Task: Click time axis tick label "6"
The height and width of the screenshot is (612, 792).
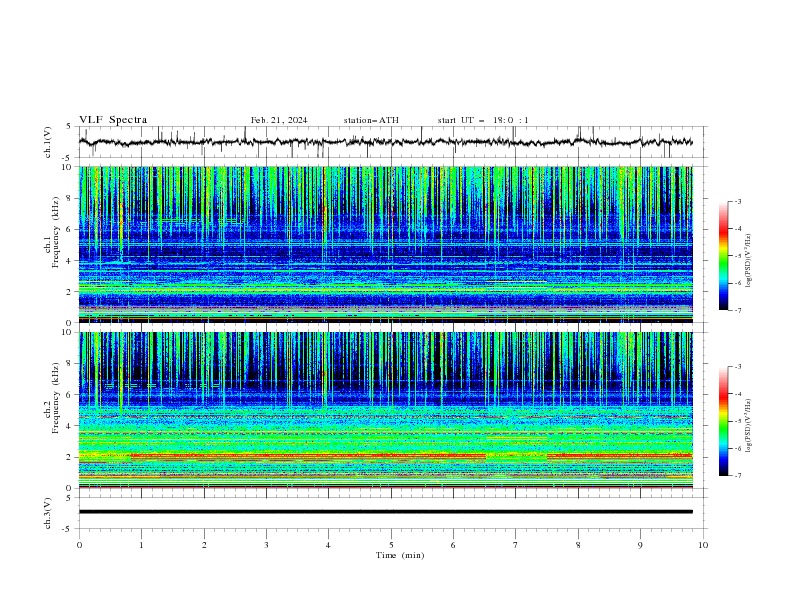Action: [453, 545]
